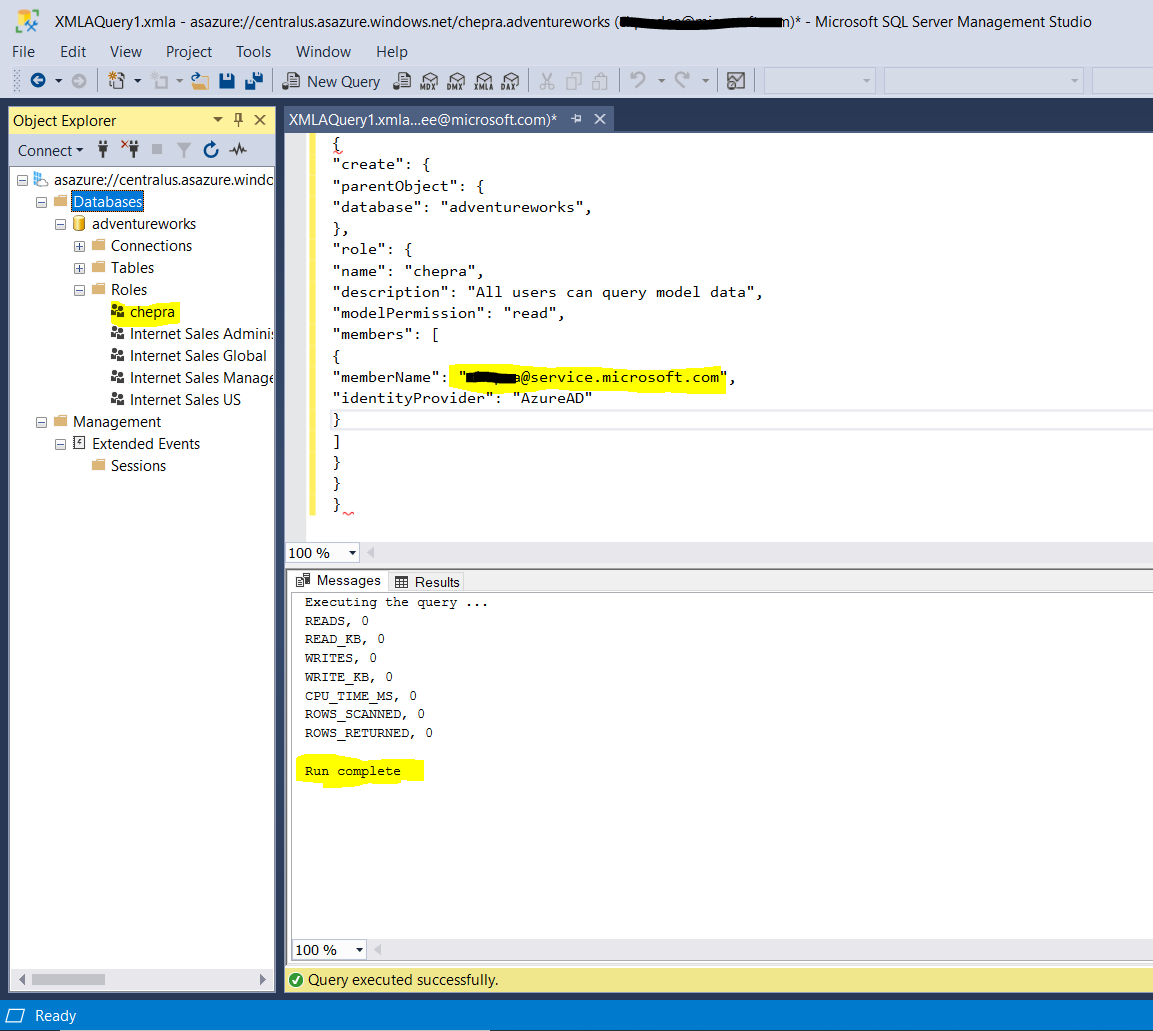Click the Paste clipboard icon
This screenshot has width=1153, height=1031.
600,81
